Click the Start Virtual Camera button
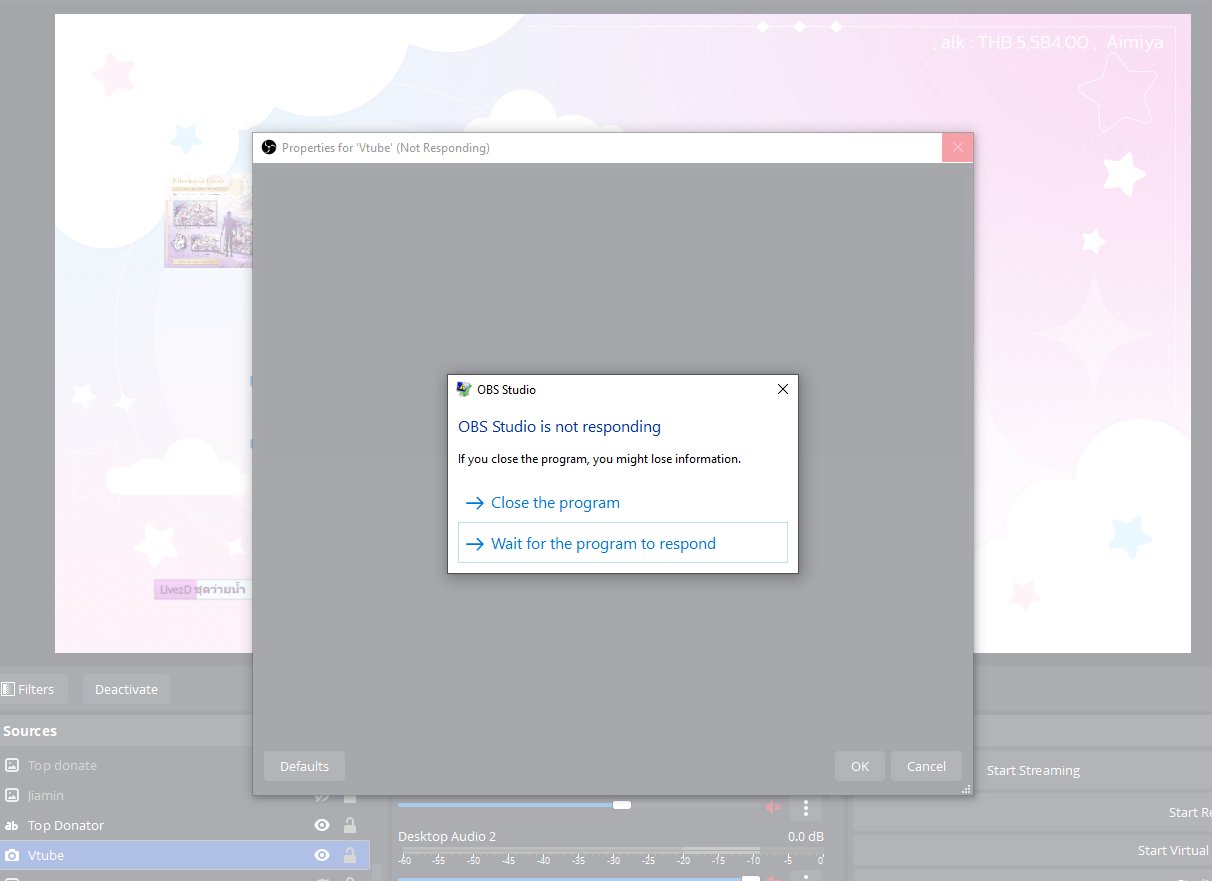 (1033, 850)
